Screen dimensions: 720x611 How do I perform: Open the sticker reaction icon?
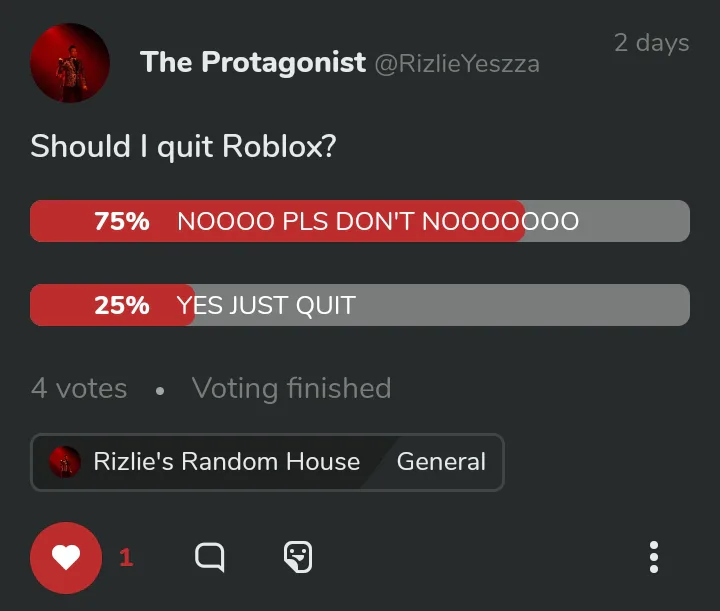298,557
